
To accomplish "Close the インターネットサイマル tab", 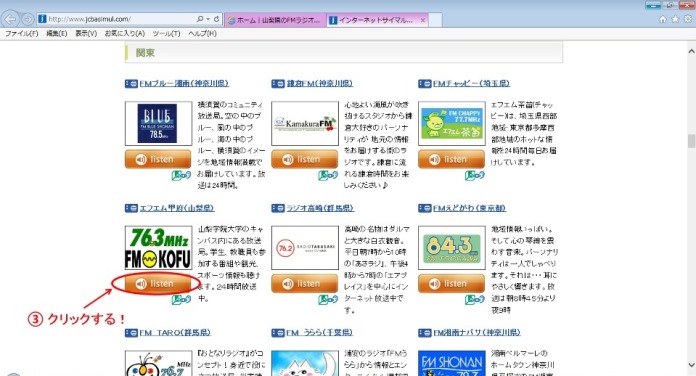I will tap(423, 20).
